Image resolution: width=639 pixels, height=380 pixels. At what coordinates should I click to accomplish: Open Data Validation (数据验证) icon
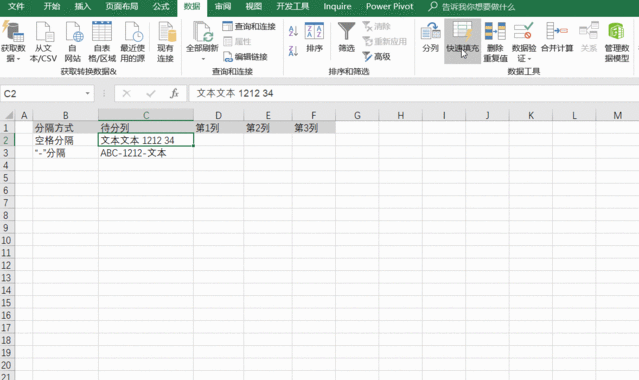524,31
